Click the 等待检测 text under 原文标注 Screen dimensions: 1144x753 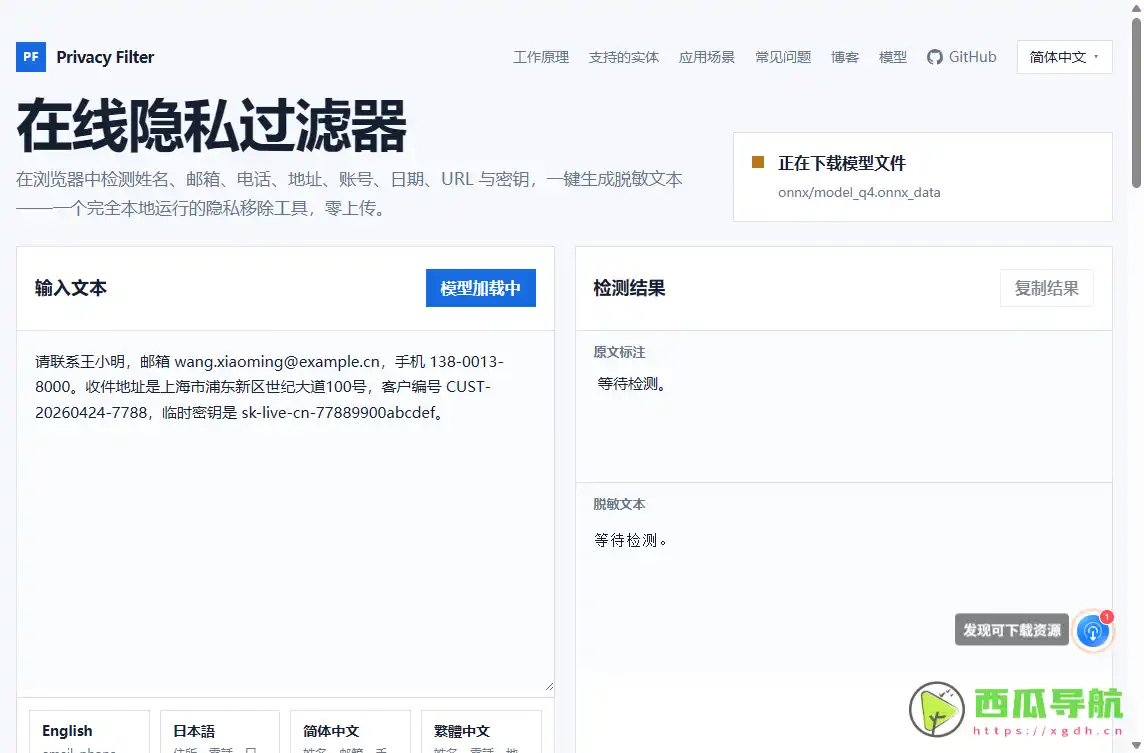pos(632,384)
